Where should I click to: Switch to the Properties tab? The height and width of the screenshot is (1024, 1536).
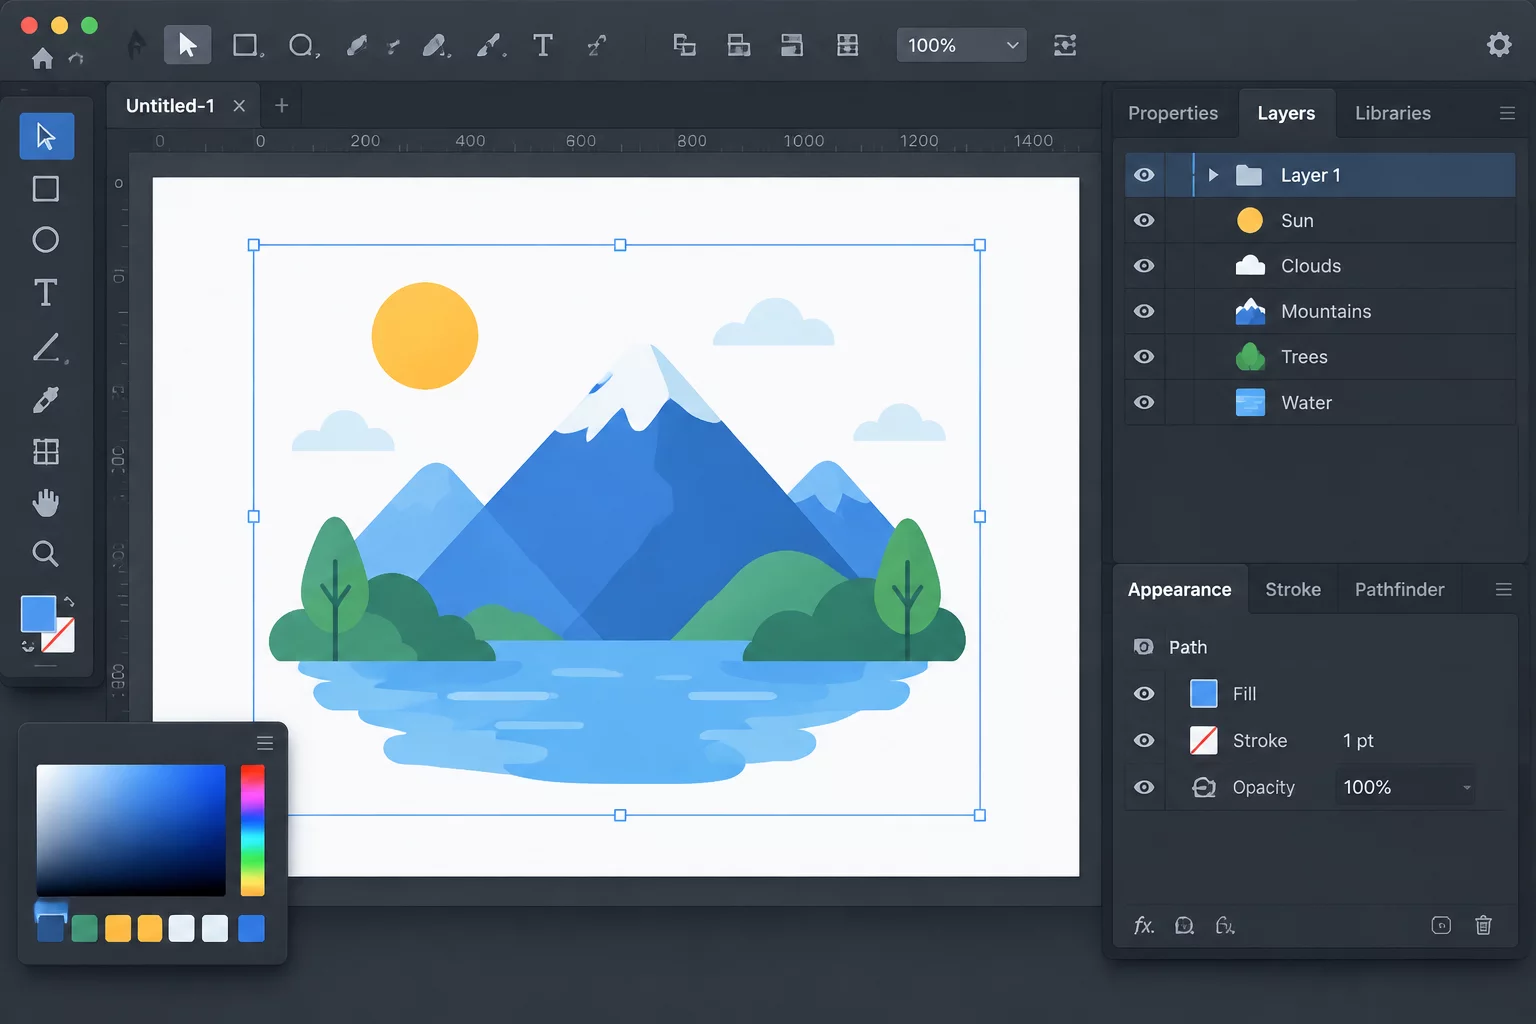pos(1173,113)
